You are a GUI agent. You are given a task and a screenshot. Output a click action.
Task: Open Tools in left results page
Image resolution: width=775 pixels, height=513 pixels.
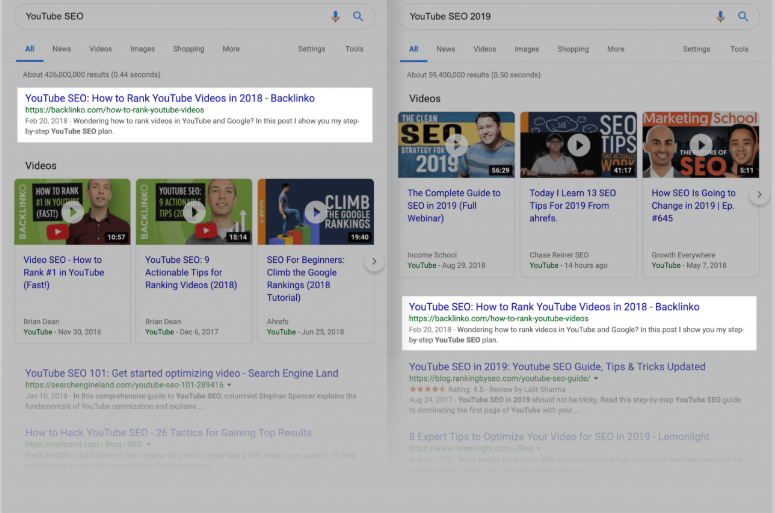tap(354, 49)
